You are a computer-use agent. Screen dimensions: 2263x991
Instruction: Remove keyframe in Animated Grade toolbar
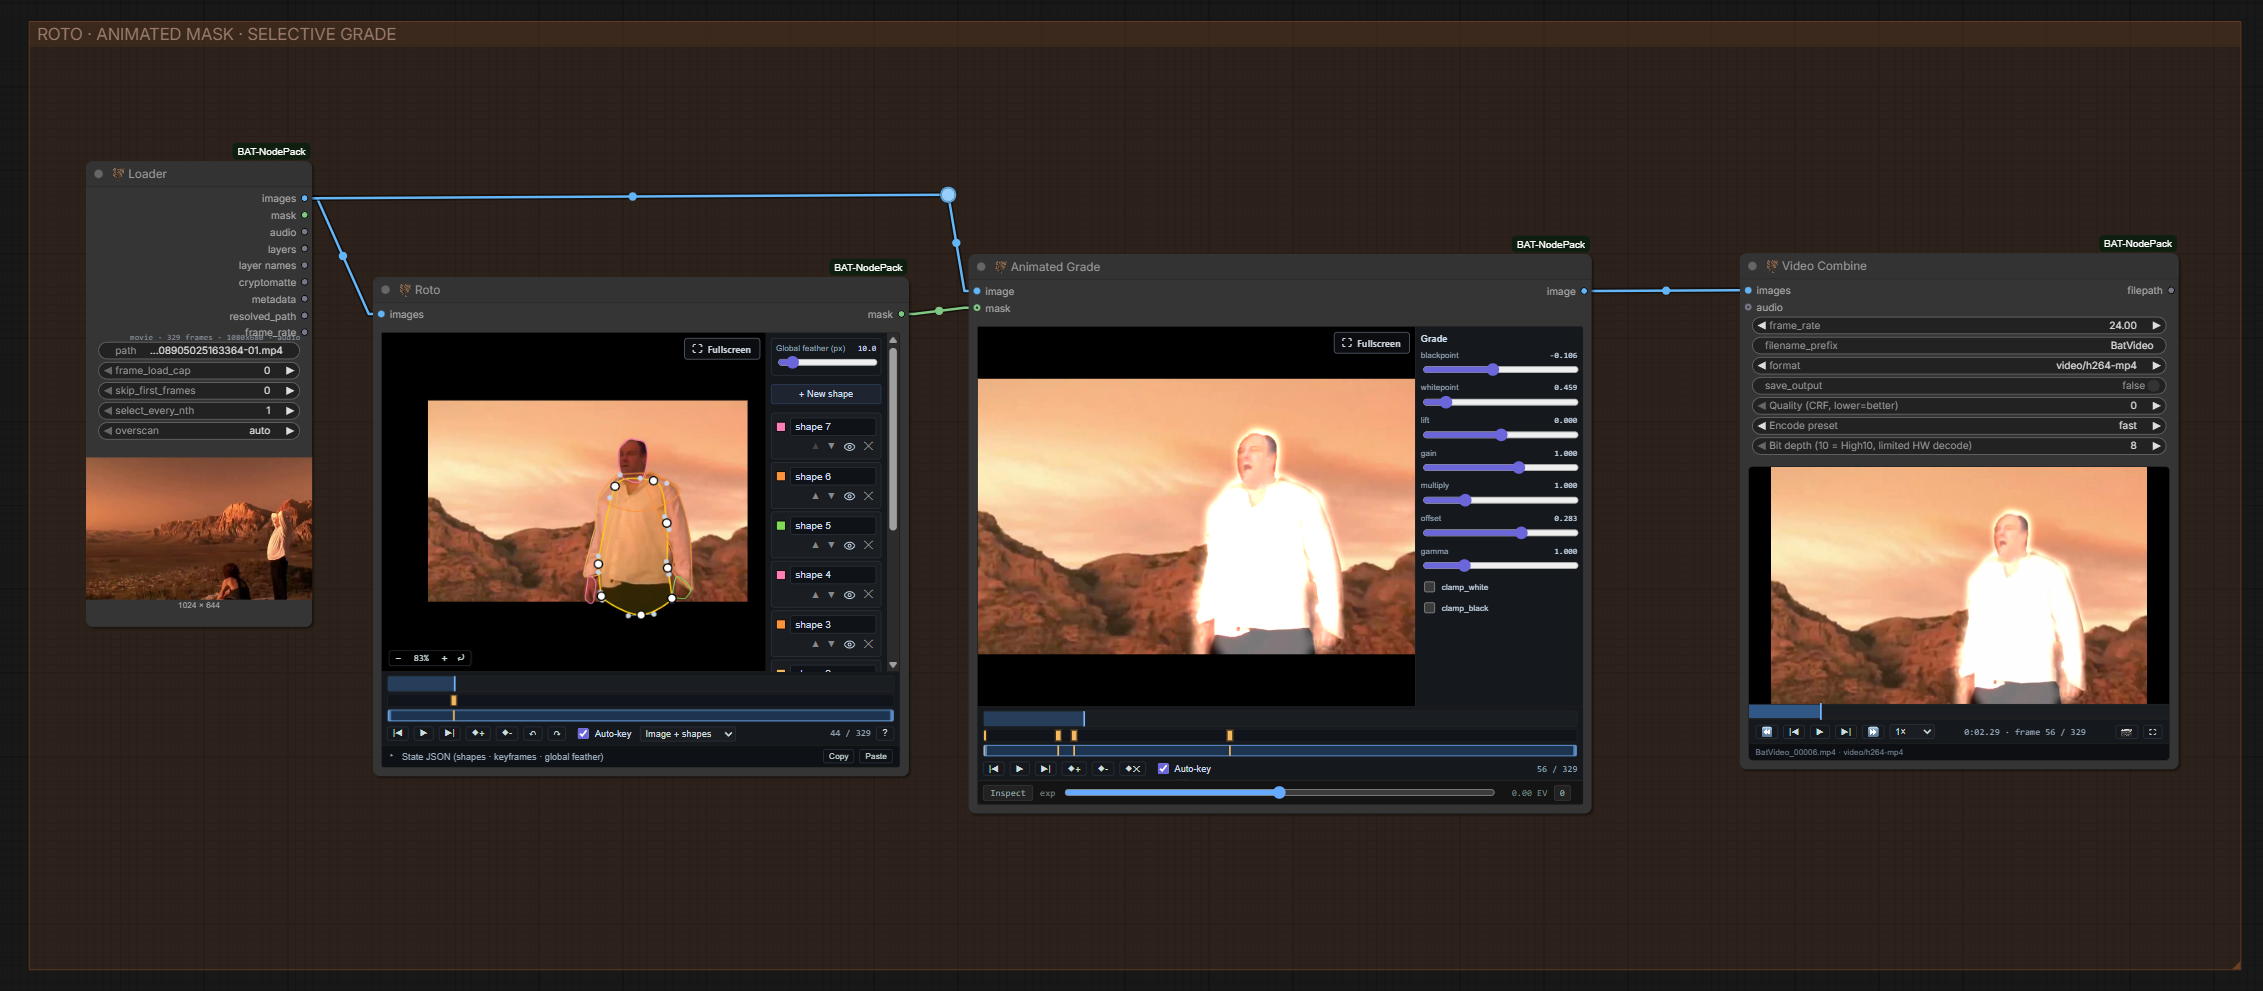coord(1103,769)
